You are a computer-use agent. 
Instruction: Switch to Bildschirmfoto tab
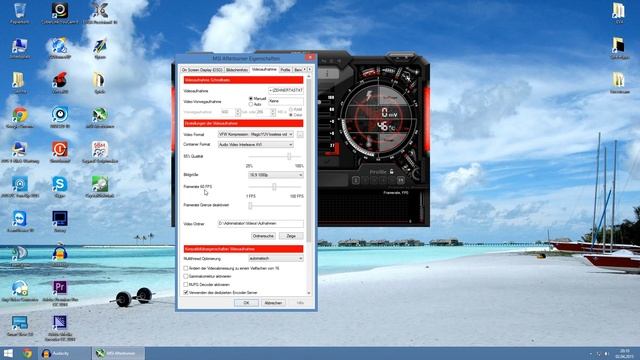coord(237,70)
